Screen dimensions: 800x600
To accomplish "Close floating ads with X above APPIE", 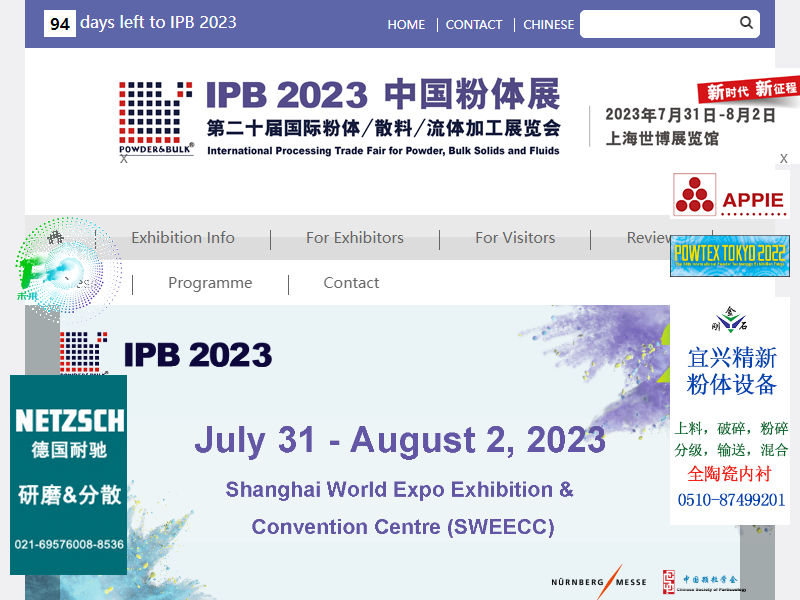I will pyautogui.click(x=784, y=159).
